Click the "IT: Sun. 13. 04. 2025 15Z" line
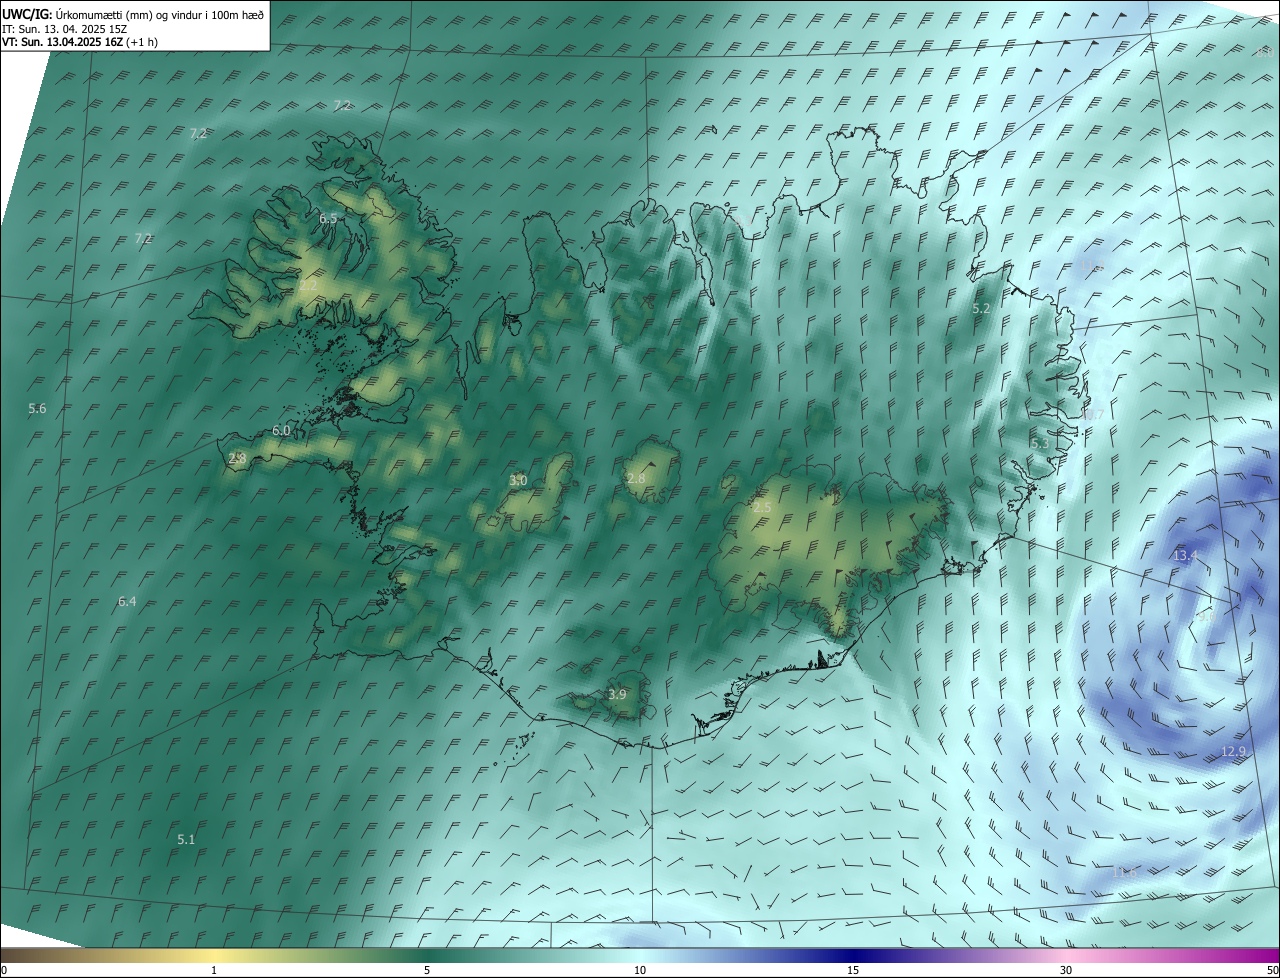Screen dimensions: 1280x978 (64, 28)
